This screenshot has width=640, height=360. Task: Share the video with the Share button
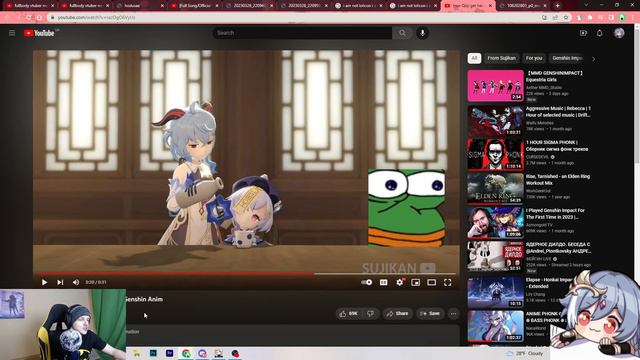[397, 313]
